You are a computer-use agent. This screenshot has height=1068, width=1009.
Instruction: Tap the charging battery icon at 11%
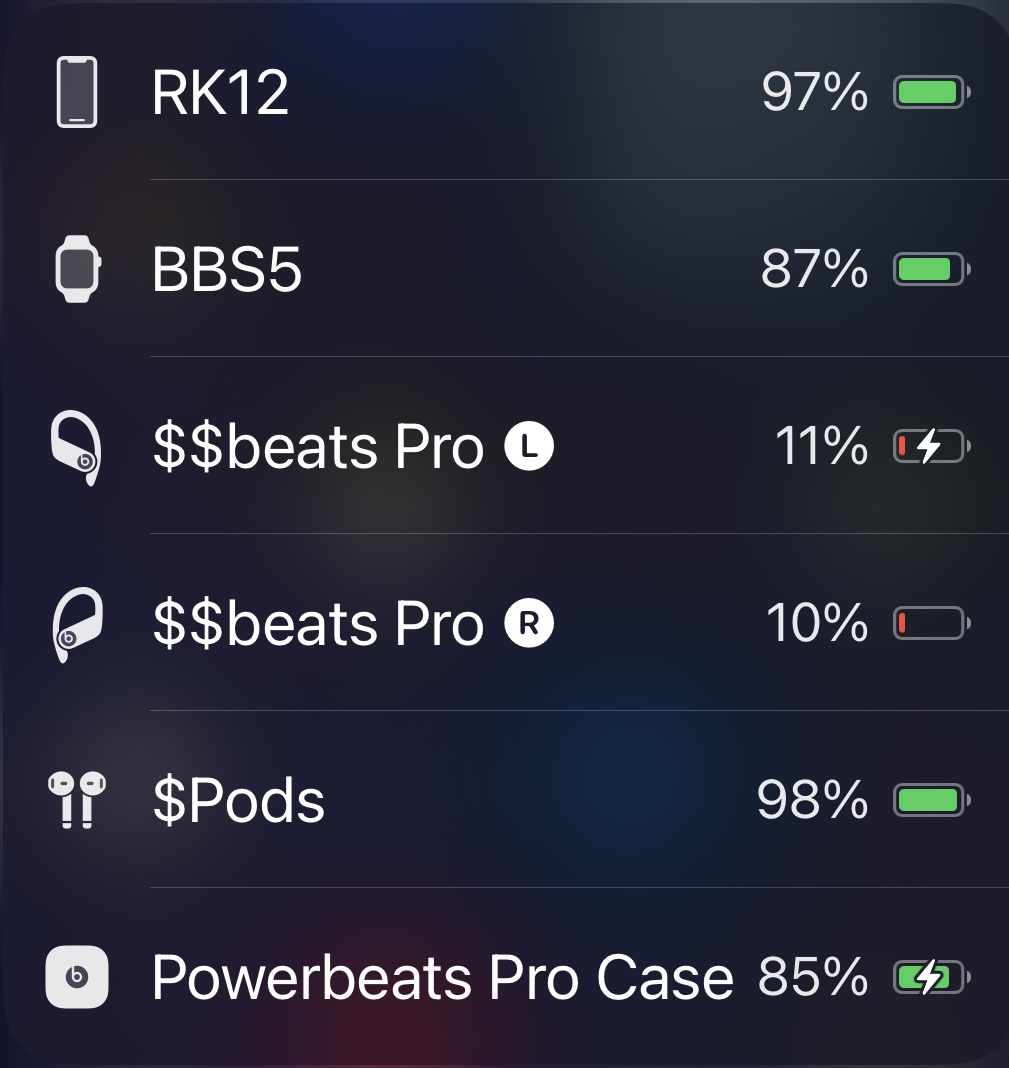pos(931,446)
